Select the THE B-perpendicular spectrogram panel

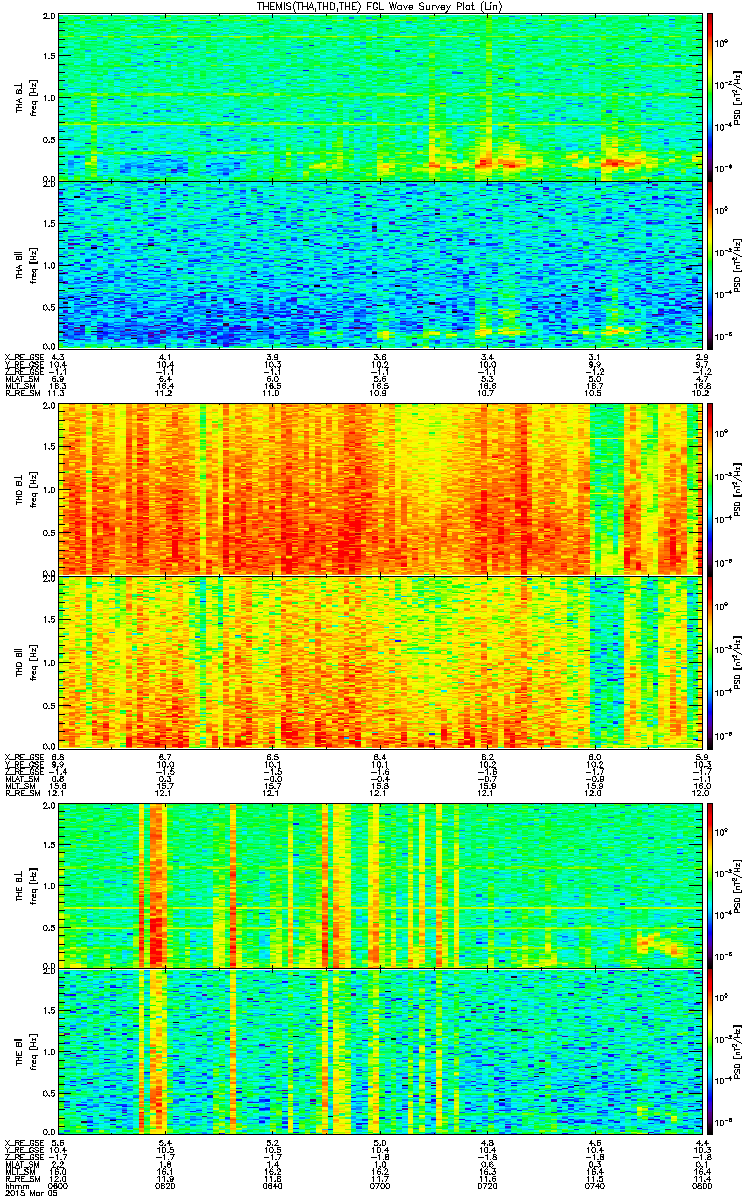pos(381,884)
